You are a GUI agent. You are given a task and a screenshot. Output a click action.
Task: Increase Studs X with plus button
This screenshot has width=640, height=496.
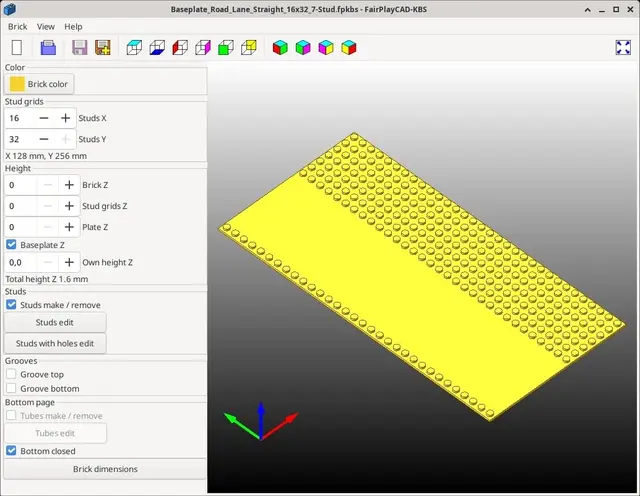[x=65, y=118]
